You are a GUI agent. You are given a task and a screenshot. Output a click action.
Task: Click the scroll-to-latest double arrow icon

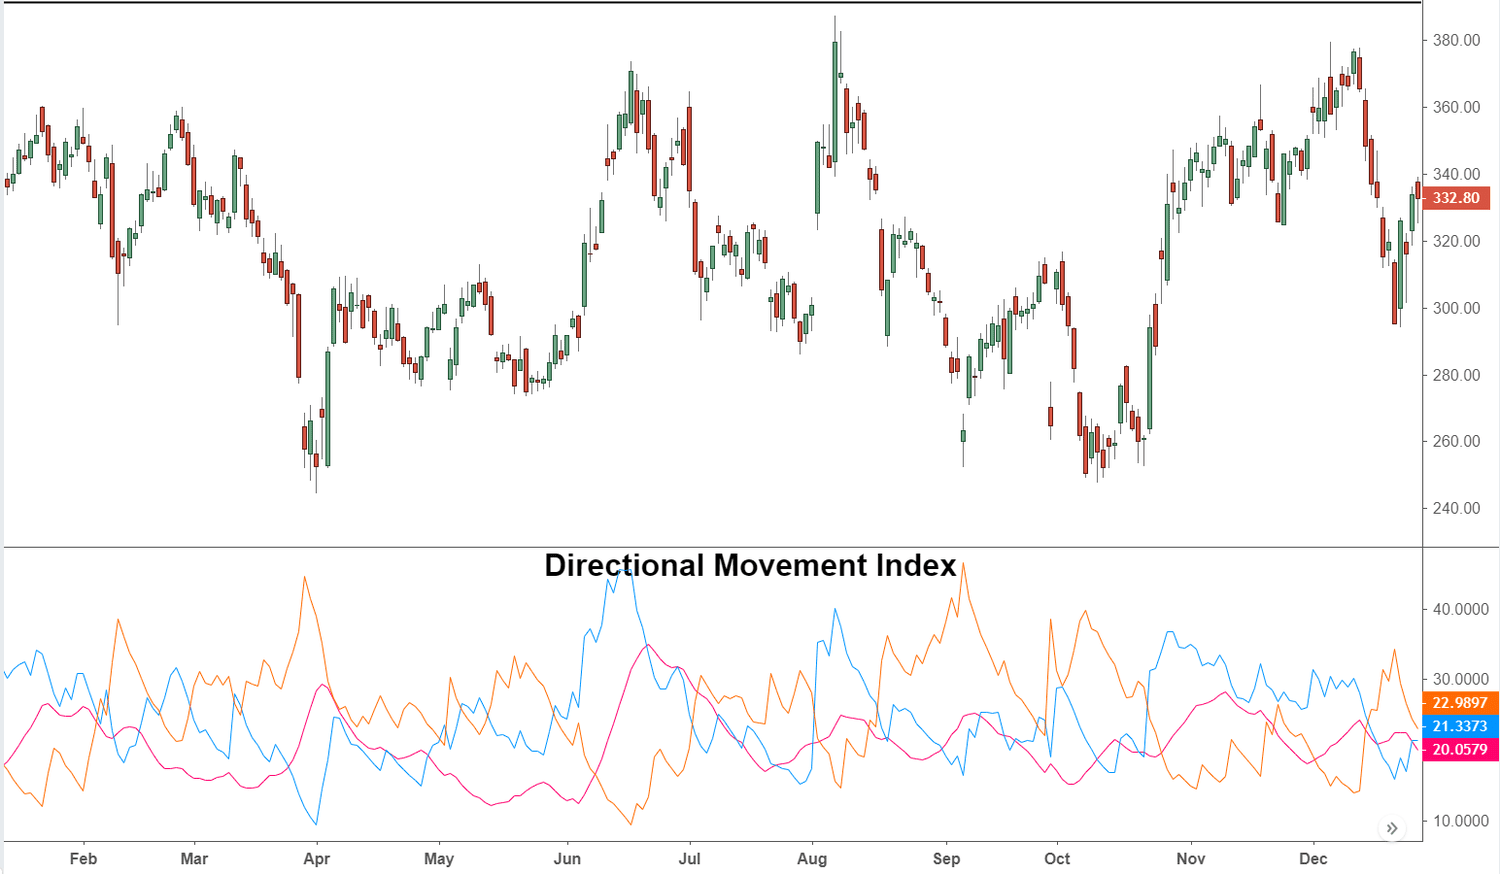click(x=1392, y=828)
